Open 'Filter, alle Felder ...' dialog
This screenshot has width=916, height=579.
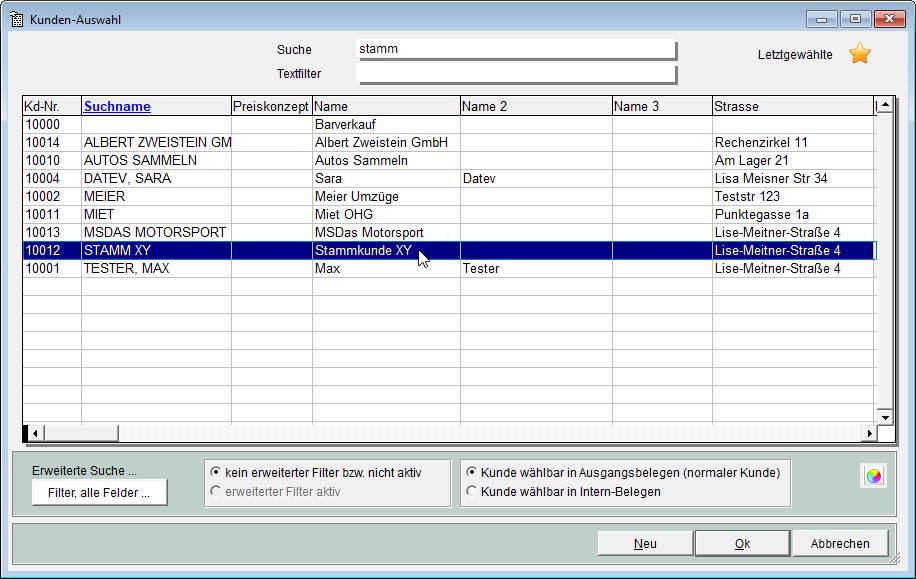point(99,493)
